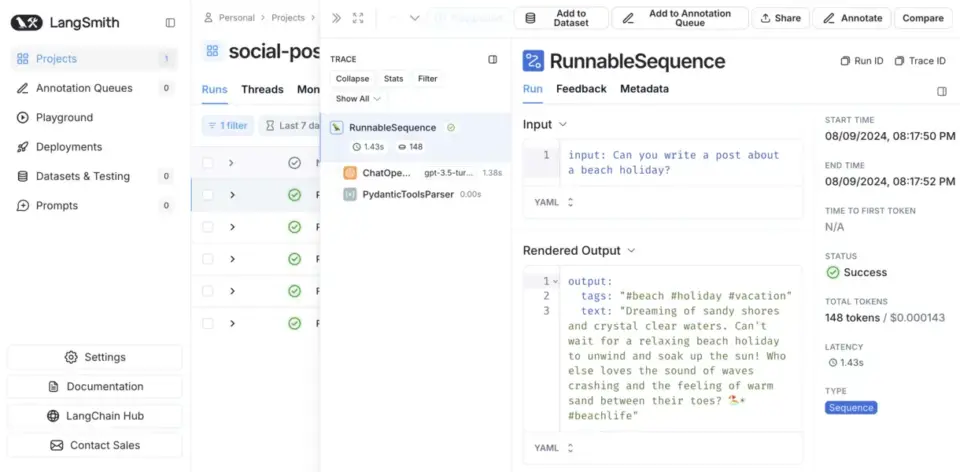Image resolution: width=960 pixels, height=472 pixels.
Task: Click the Settings button
Action: click(x=95, y=357)
